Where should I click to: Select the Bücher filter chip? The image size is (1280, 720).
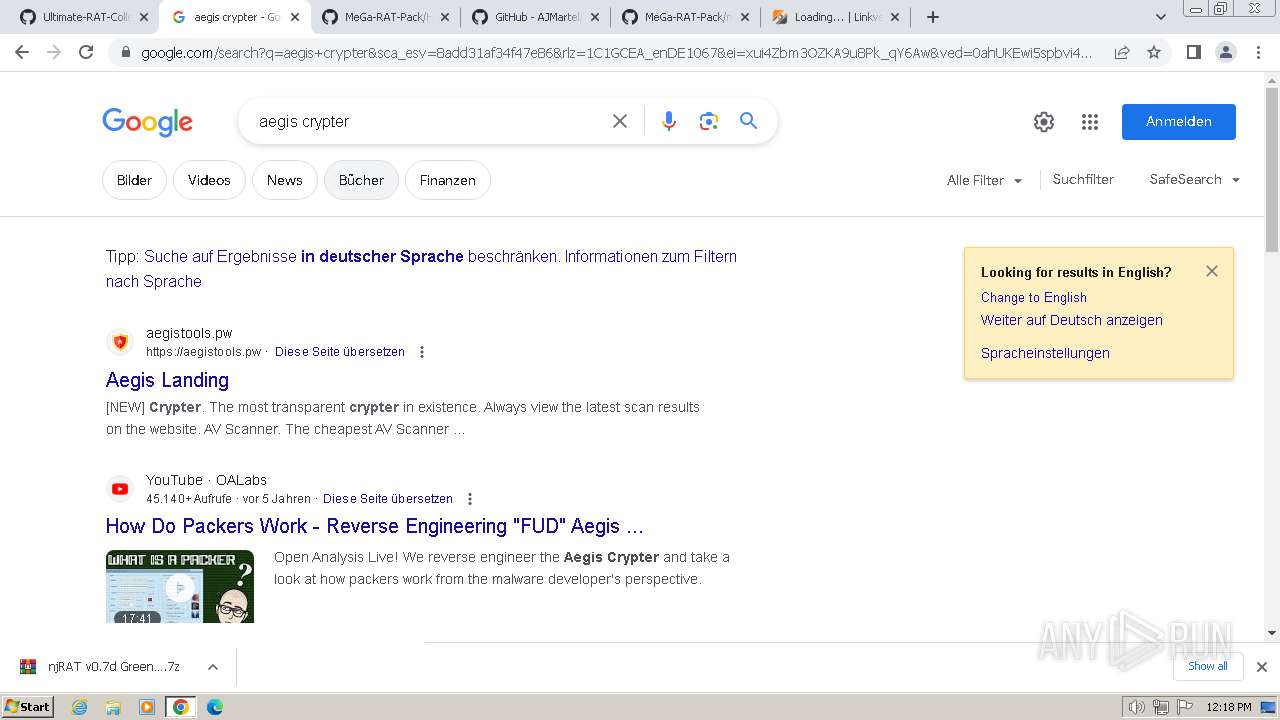tap(361, 180)
